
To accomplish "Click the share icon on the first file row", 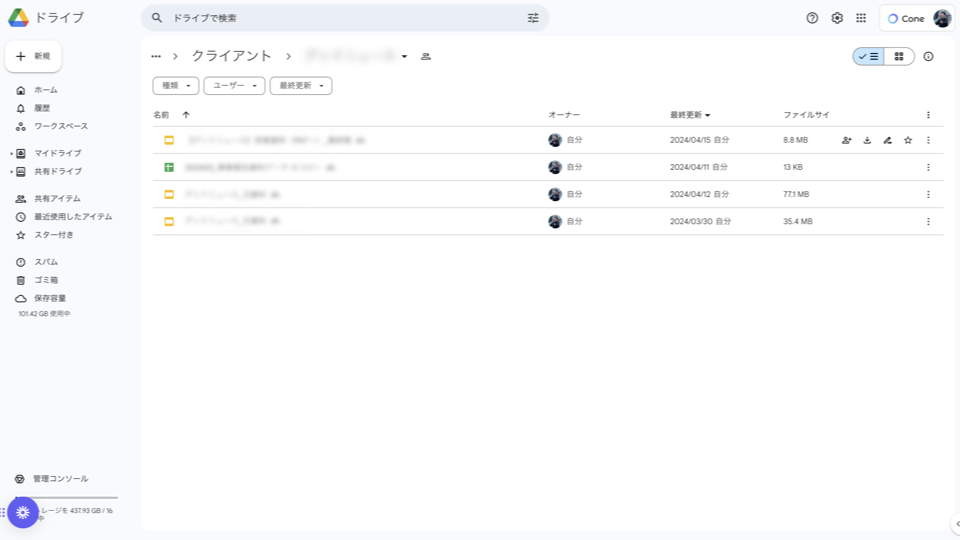I will [847, 141].
